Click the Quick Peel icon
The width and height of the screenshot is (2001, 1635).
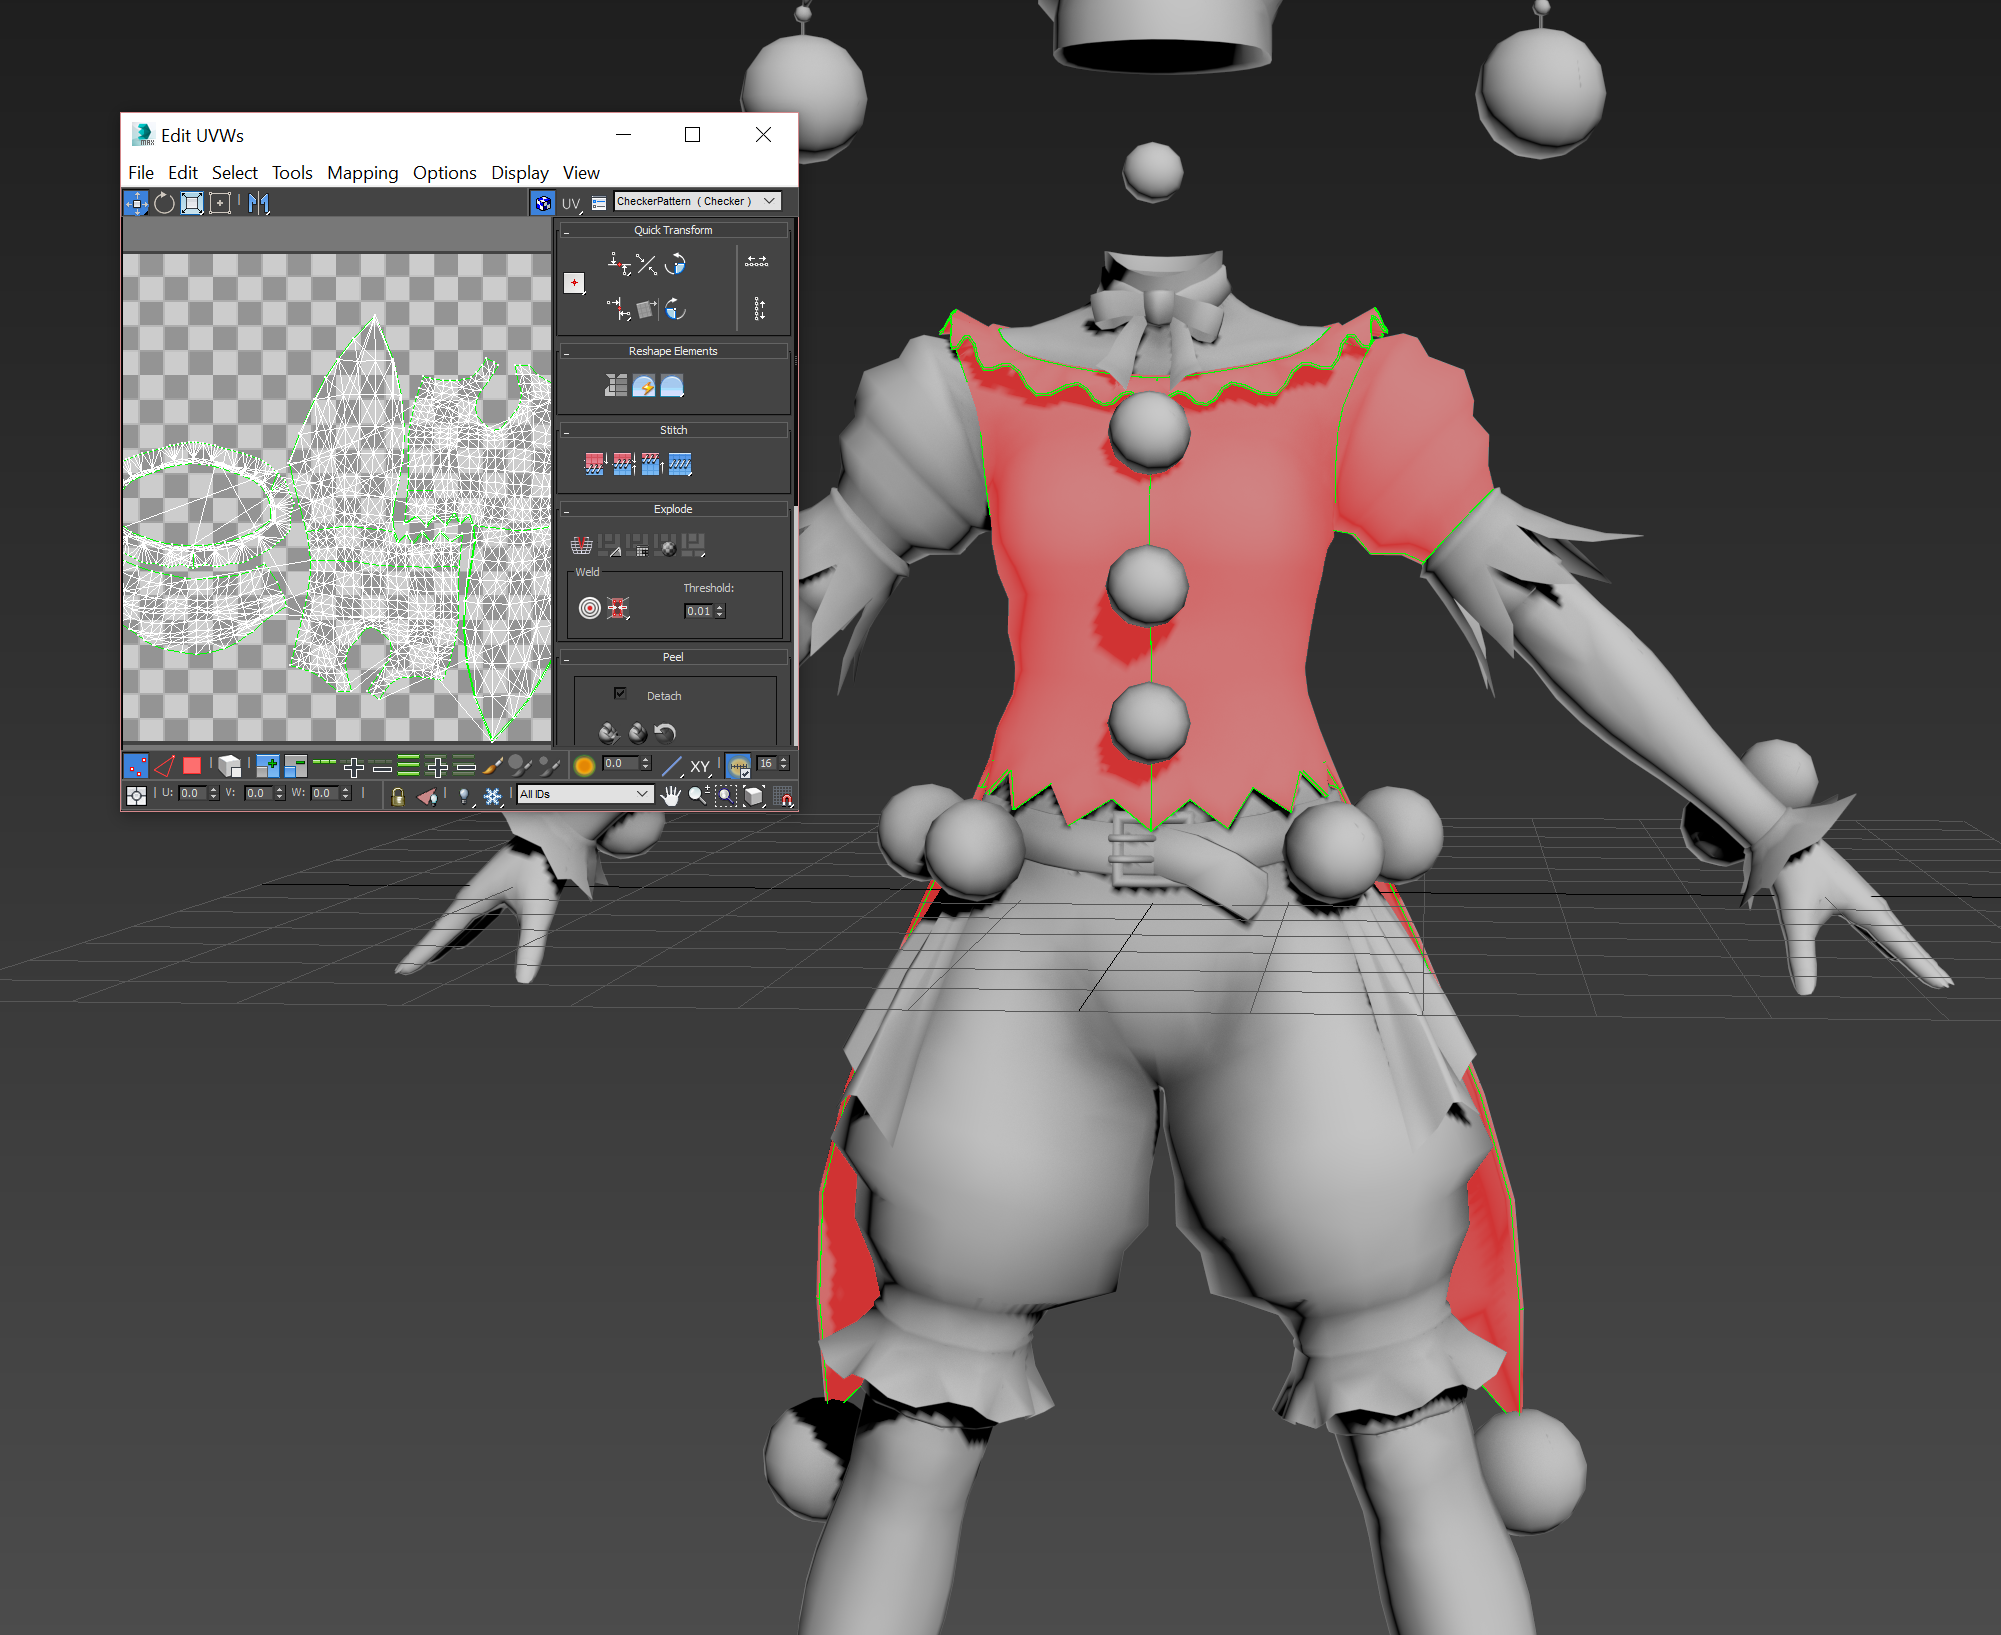tap(609, 733)
